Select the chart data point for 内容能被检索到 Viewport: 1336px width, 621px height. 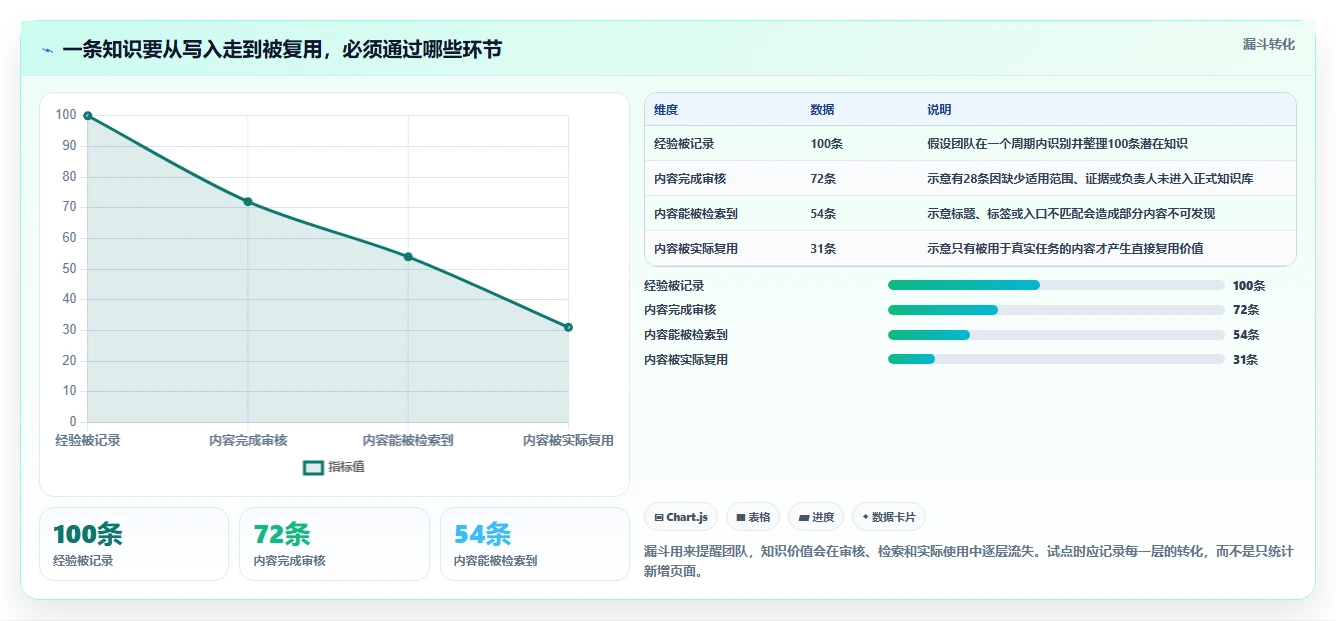pyautogui.click(x=408, y=257)
